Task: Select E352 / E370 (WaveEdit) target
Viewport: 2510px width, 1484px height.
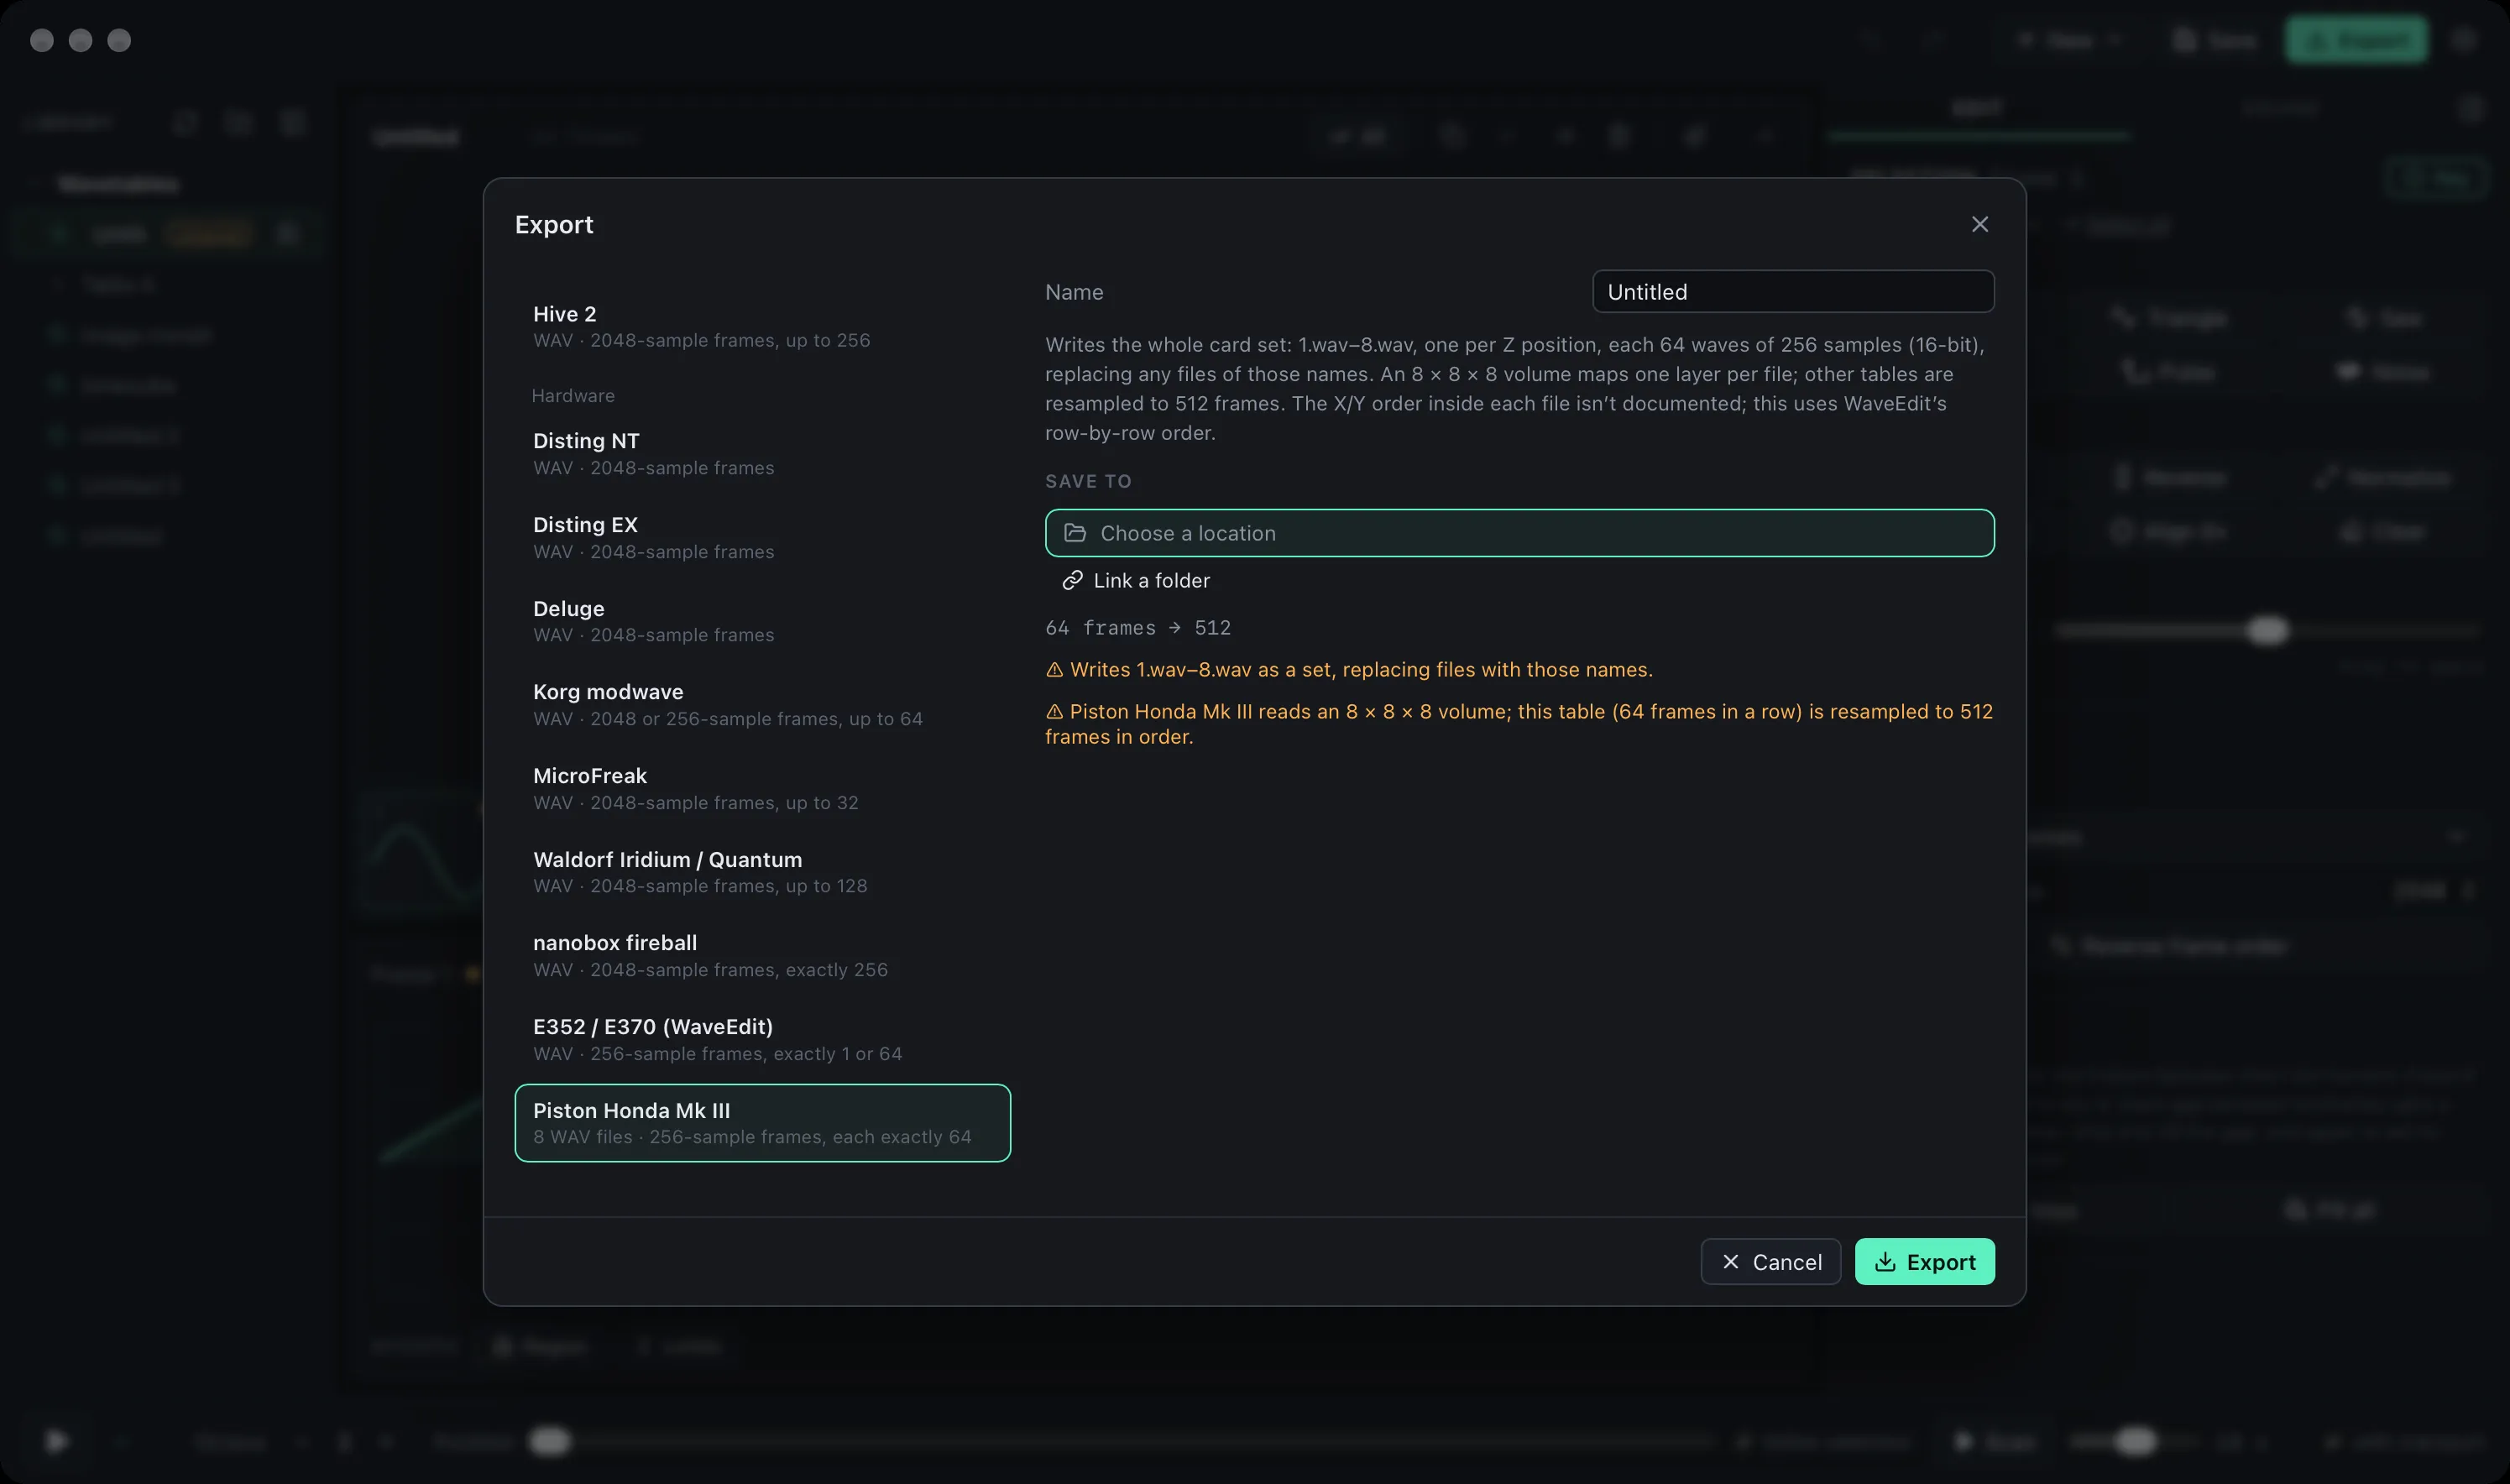Action: click(762, 1039)
